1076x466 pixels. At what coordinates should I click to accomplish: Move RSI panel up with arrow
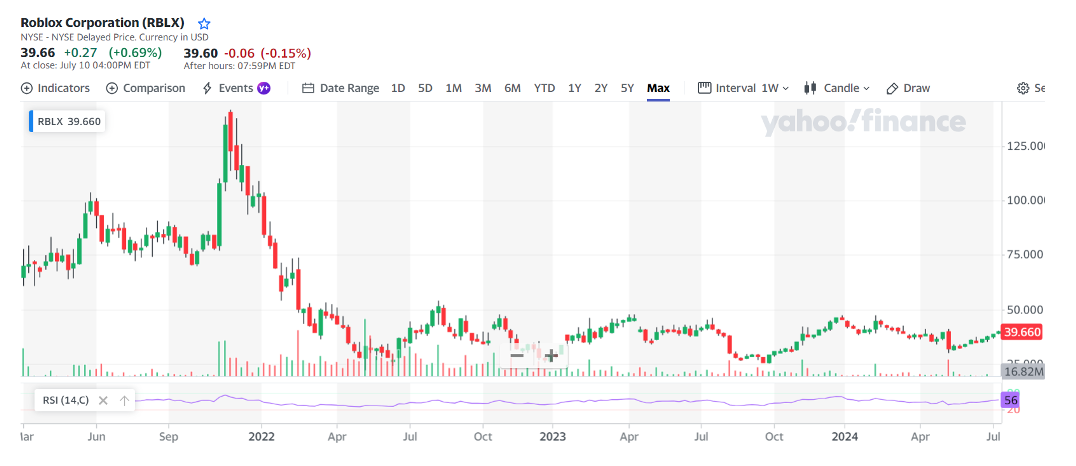point(125,400)
